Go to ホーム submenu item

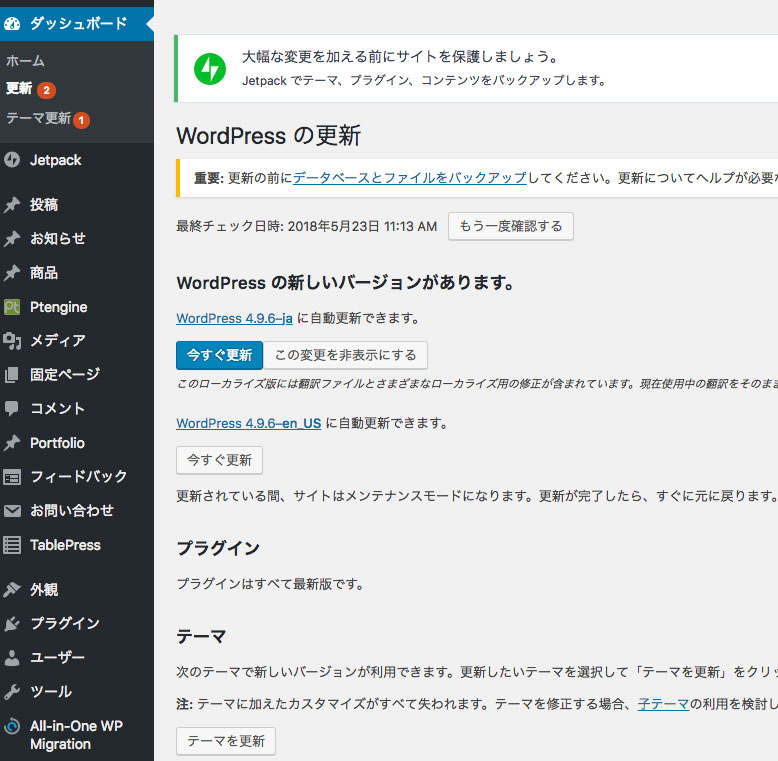click(x=25, y=61)
